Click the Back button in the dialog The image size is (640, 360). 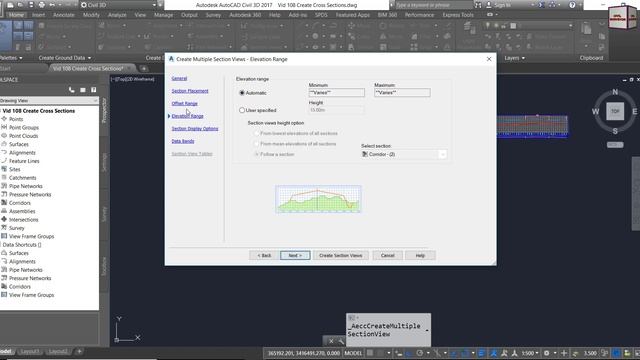coord(264,256)
